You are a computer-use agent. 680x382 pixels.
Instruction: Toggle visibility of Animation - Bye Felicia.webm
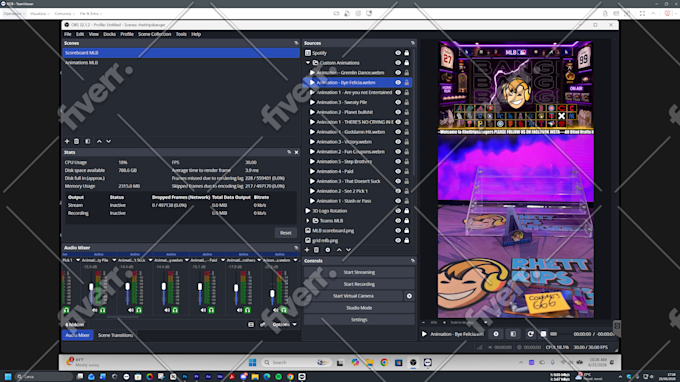(x=398, y=82)
